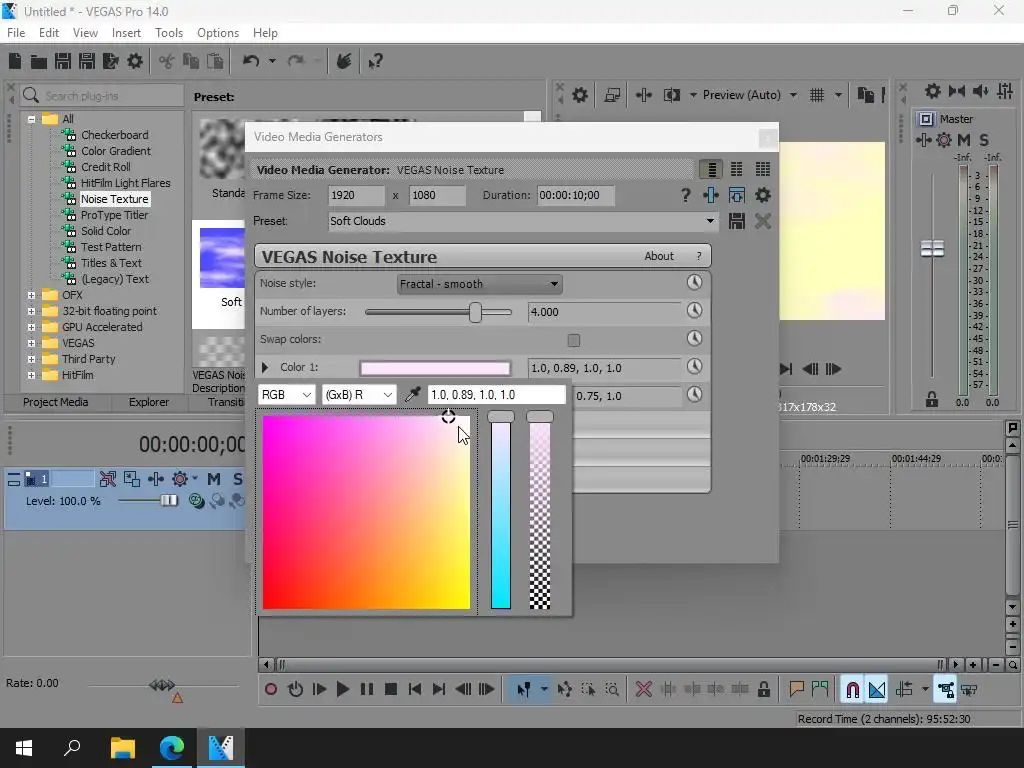
Task: Click the Open project folder icon
Action: pyautogui.click(x=39, y=61)
